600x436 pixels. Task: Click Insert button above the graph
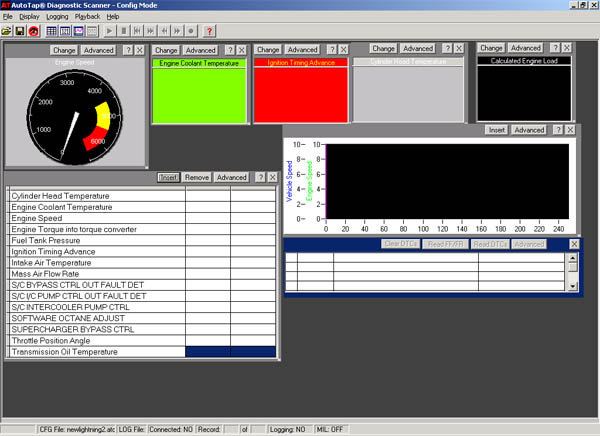[x=497, y=130]
